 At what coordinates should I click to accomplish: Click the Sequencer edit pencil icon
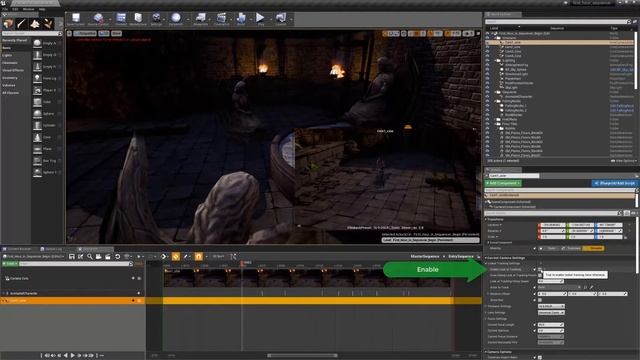pos(185,256)
